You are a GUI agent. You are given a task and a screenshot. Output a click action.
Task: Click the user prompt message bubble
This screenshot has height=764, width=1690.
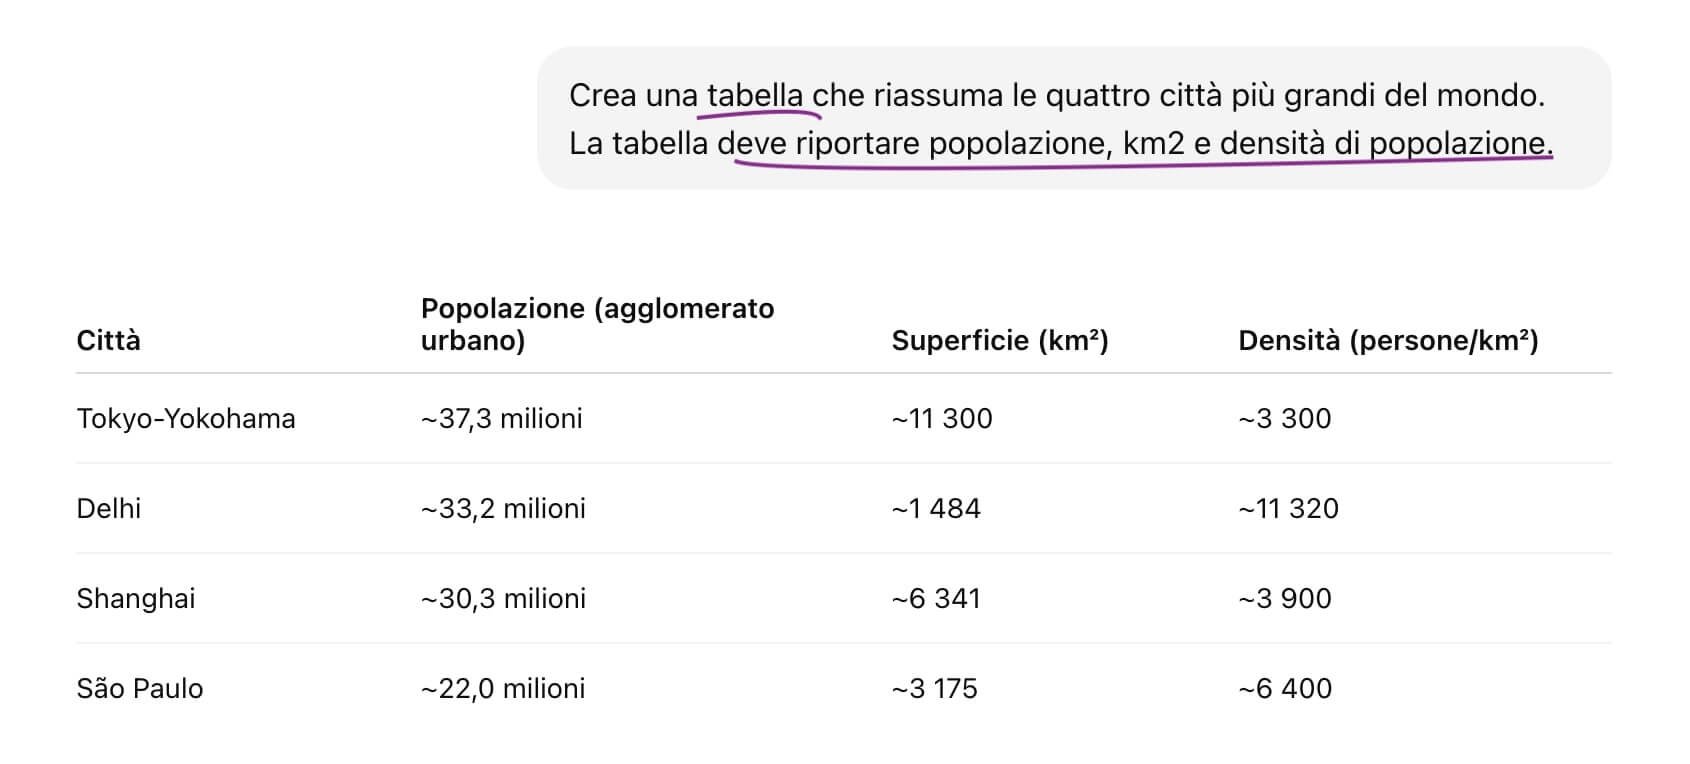1074,118
